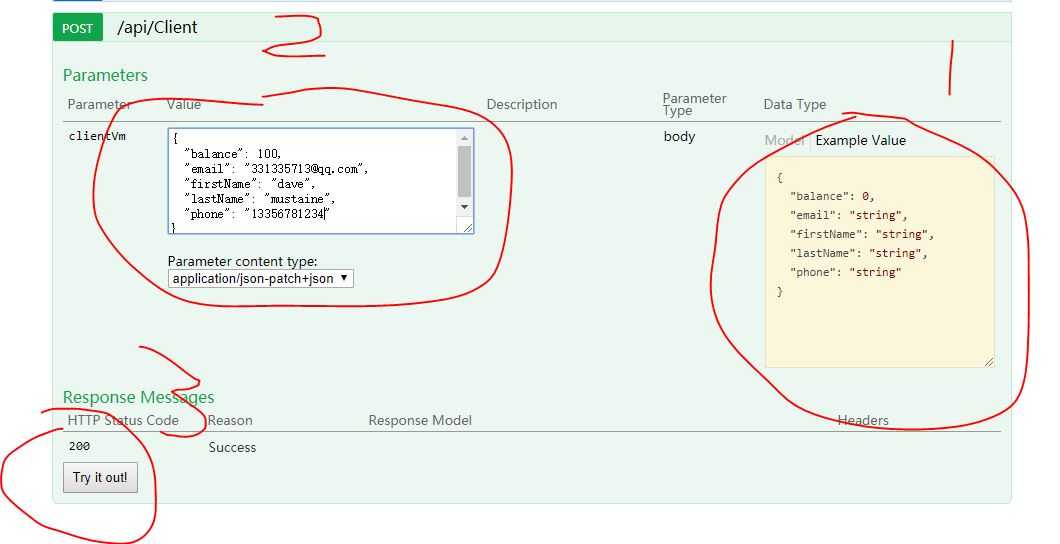The width and height of the screenshot is (1060, 544).
Task: Click the Data Type column header
Action: click(x=795, y=104)
